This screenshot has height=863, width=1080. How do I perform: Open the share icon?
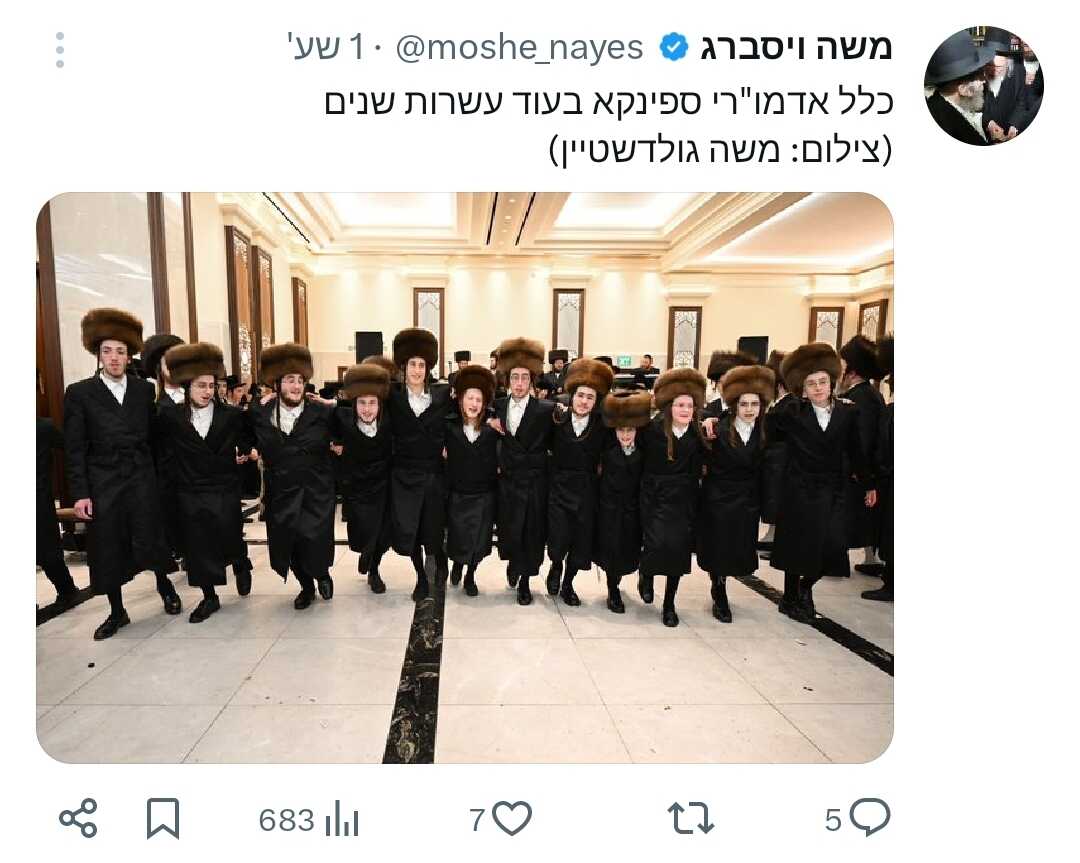coord(78,818)
